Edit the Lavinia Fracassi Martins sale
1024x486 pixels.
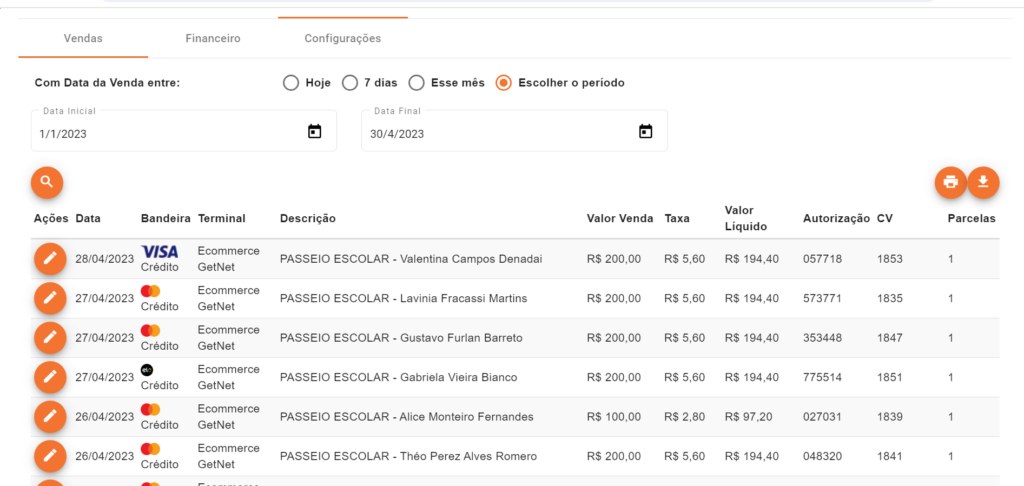click(49, 298)
